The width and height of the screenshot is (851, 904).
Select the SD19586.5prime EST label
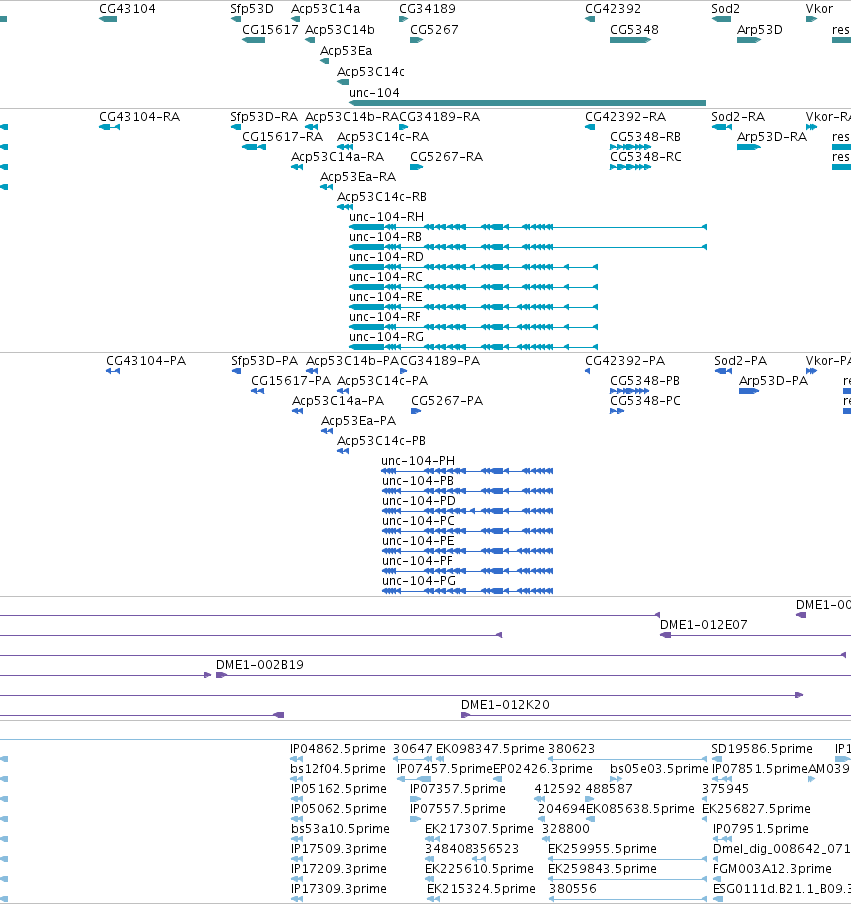[x=762, y=748]
